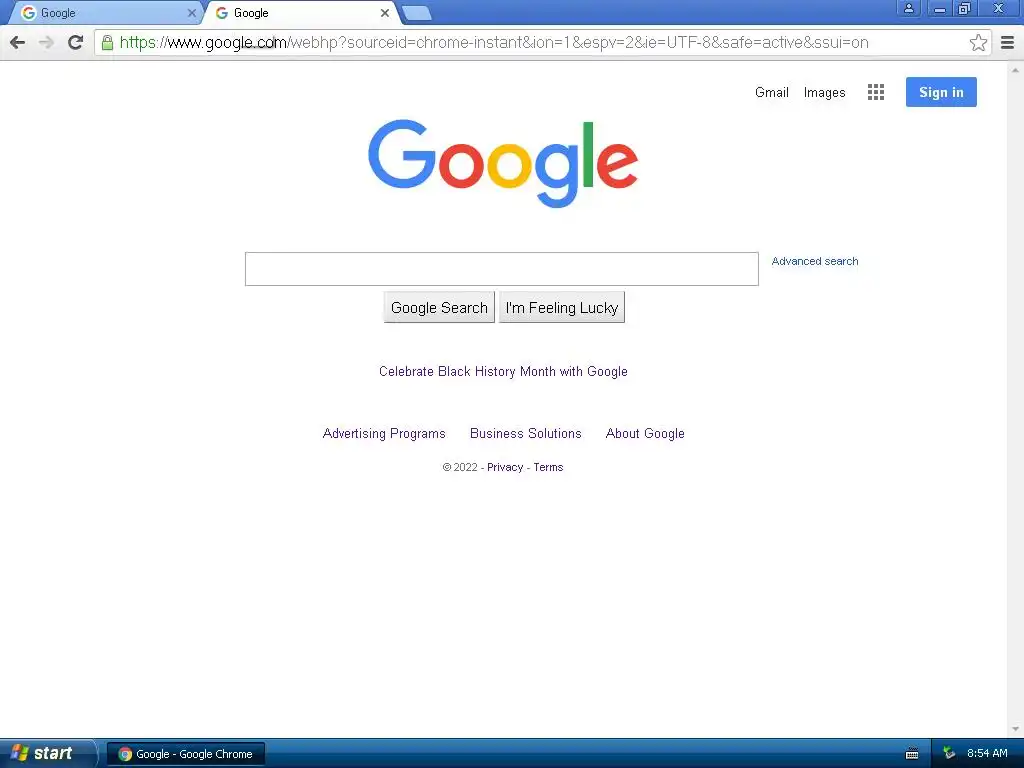Close the active second Google tab
The image size is (1024, 768).
point(385,12)
